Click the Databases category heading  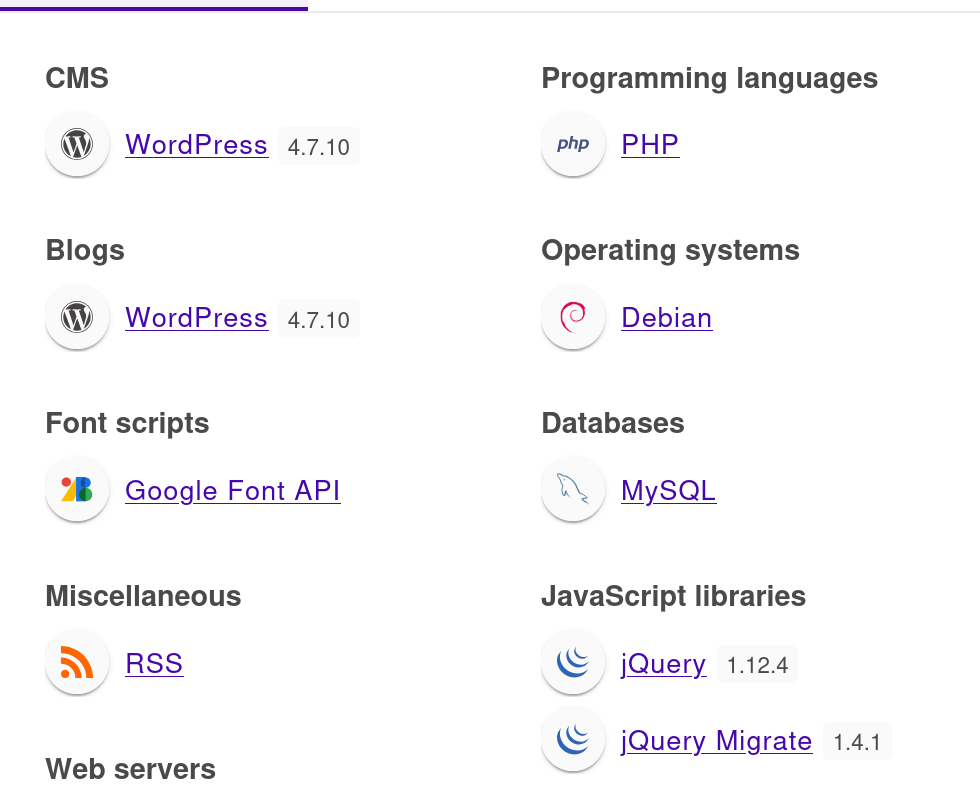pyautogui.click(x=613, y=424)
